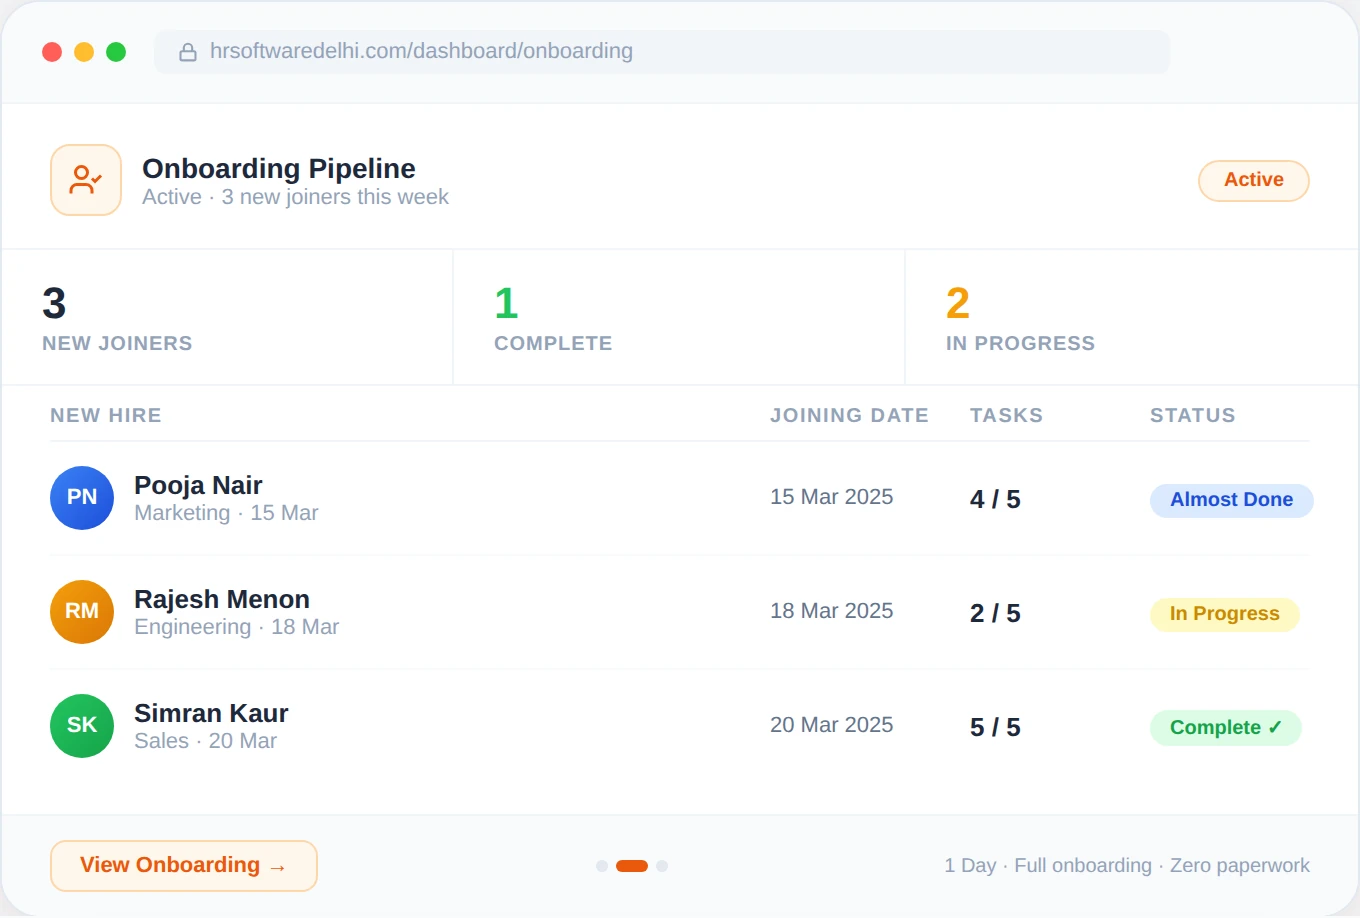This screenshot has width=1360, height=918.
Task: Mark Simran Kaur's Complete status badge
Action: coord(1226,727)
